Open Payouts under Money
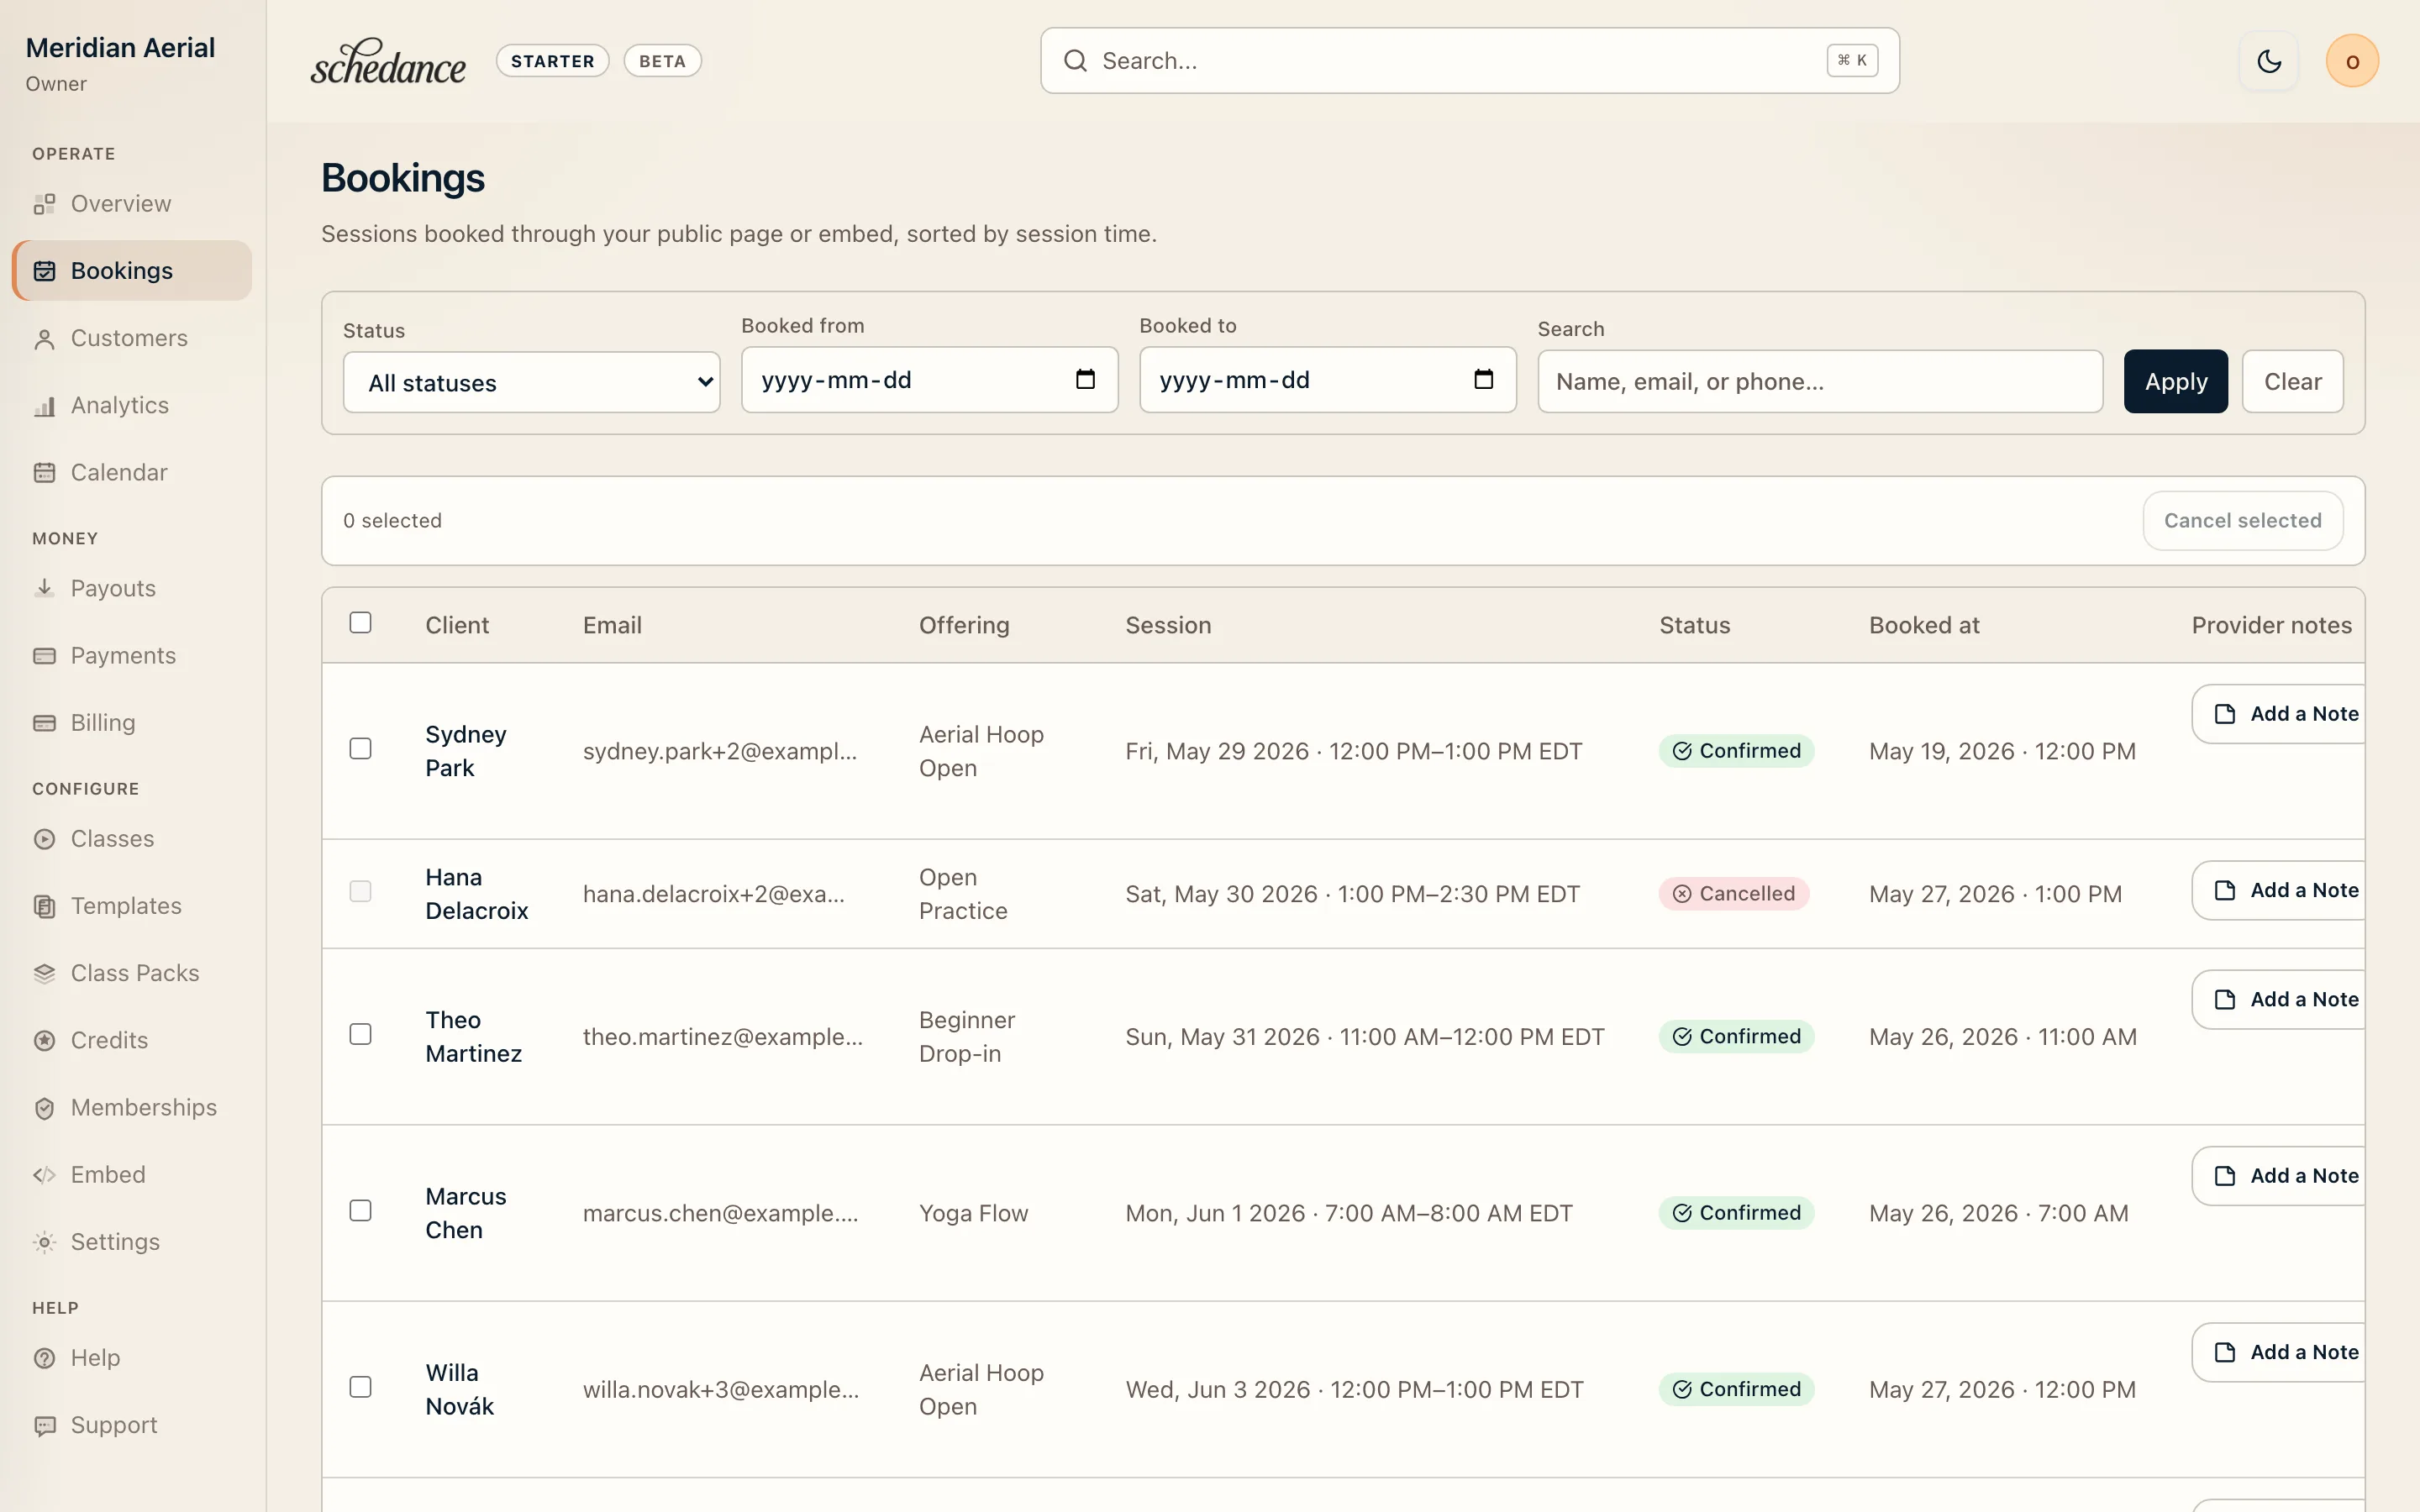Image resolution: width=2420 pixels, height=1512 pixels. (131, 588)
